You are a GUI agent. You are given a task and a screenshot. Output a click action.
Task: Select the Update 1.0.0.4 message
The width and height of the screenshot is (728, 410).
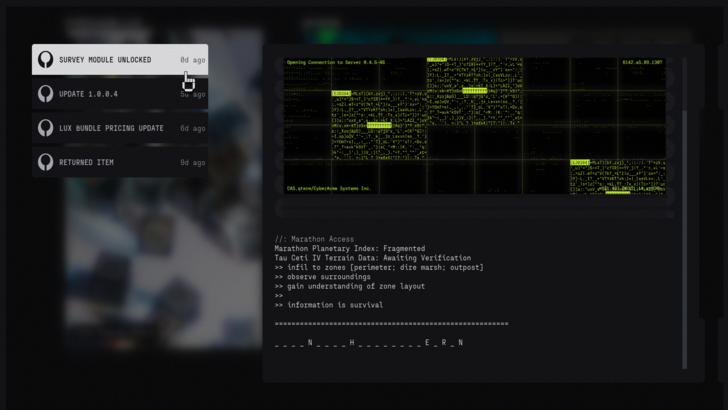tap(88, 94)
